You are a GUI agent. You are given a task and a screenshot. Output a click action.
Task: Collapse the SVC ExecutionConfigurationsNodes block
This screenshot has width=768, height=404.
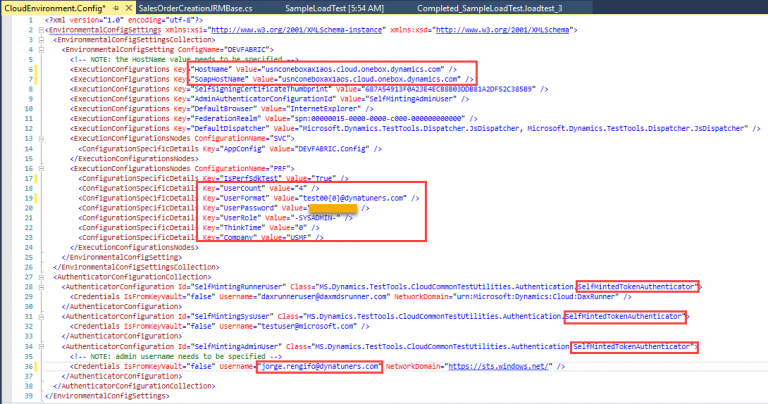pos(41,139)
